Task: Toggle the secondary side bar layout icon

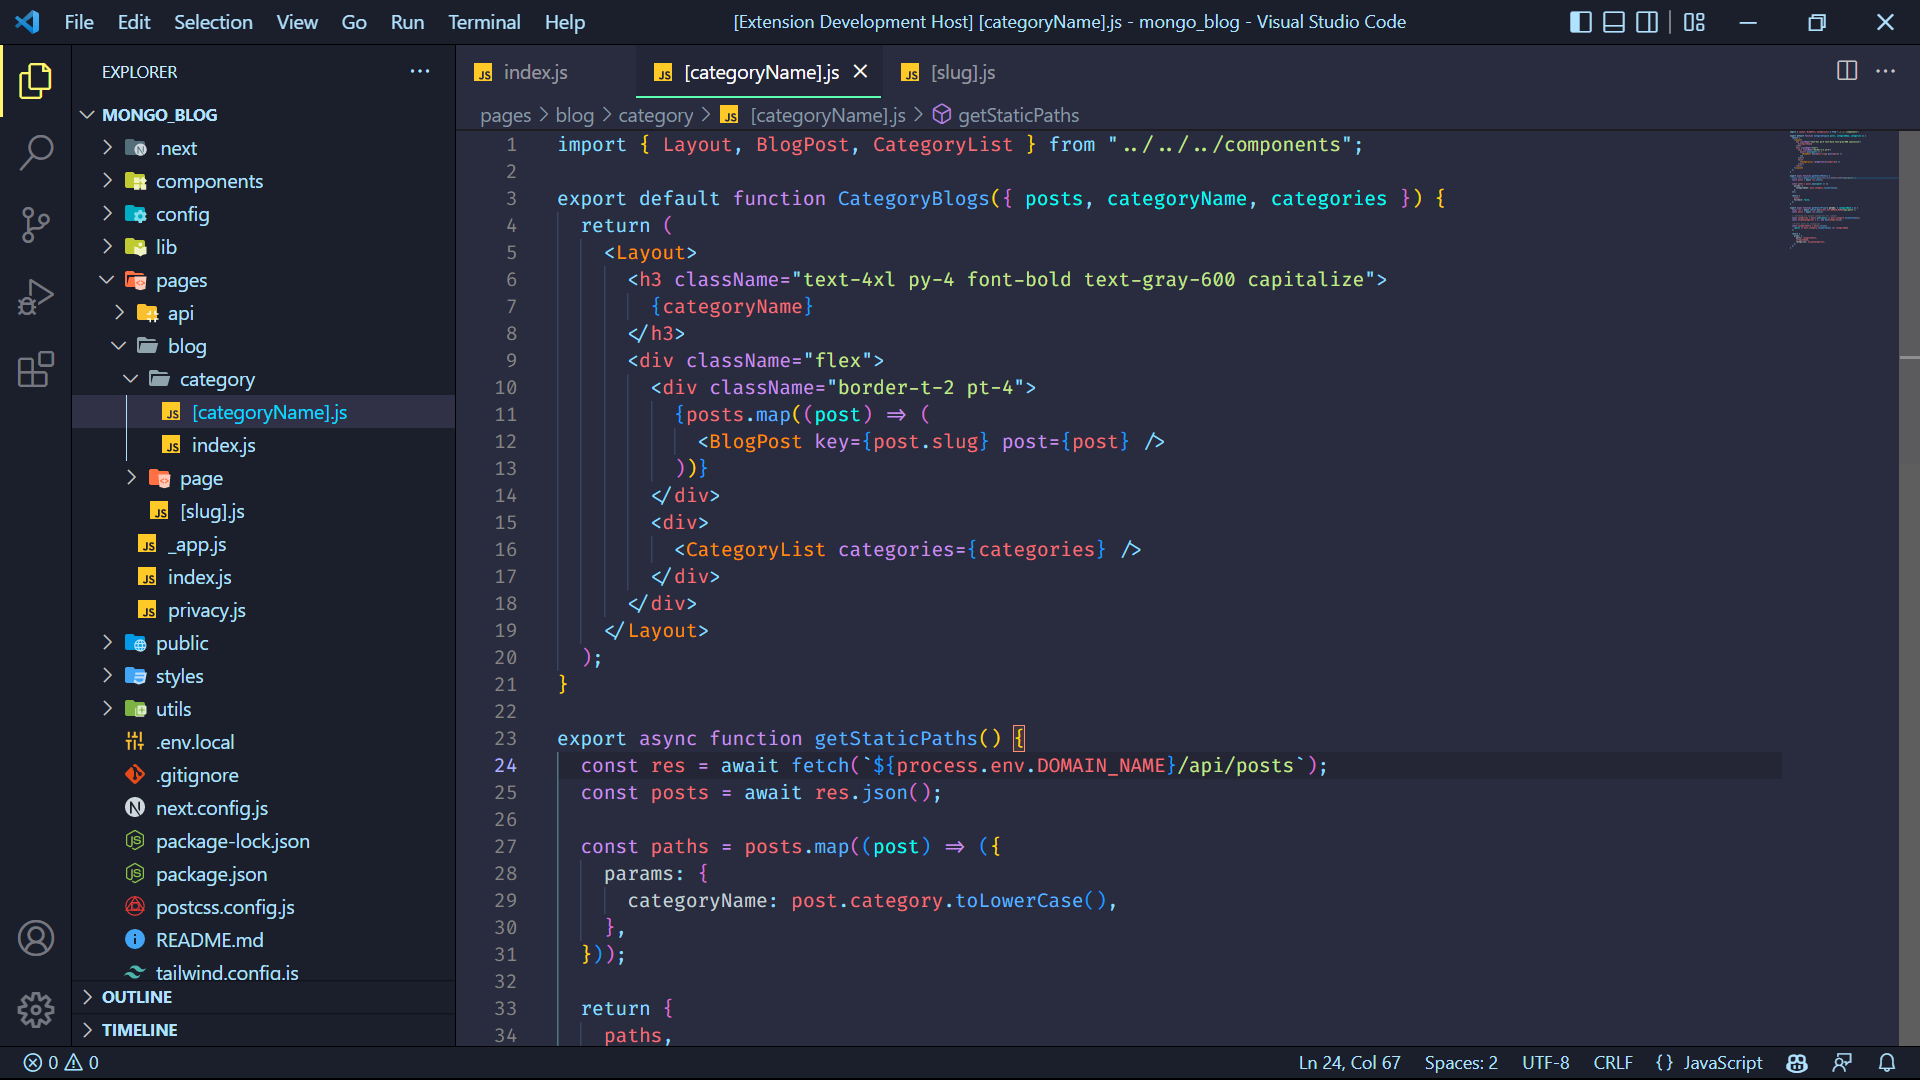Action: 1647,22
